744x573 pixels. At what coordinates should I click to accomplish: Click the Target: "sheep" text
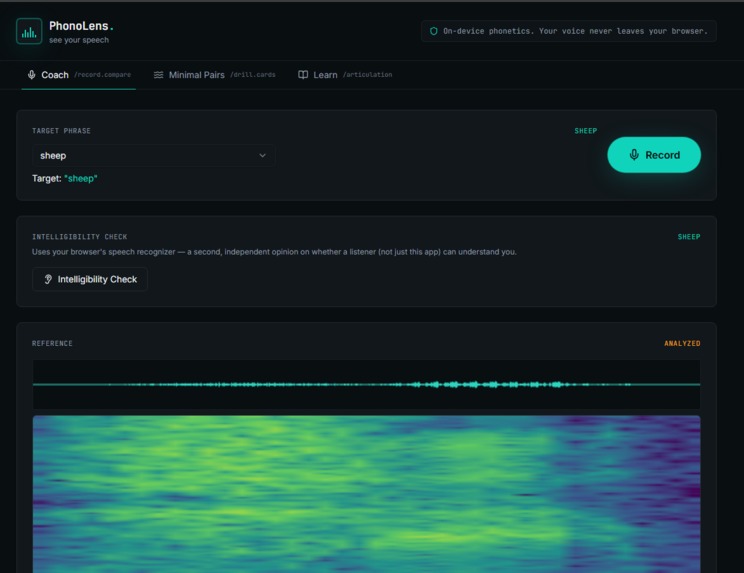(65, 179)
